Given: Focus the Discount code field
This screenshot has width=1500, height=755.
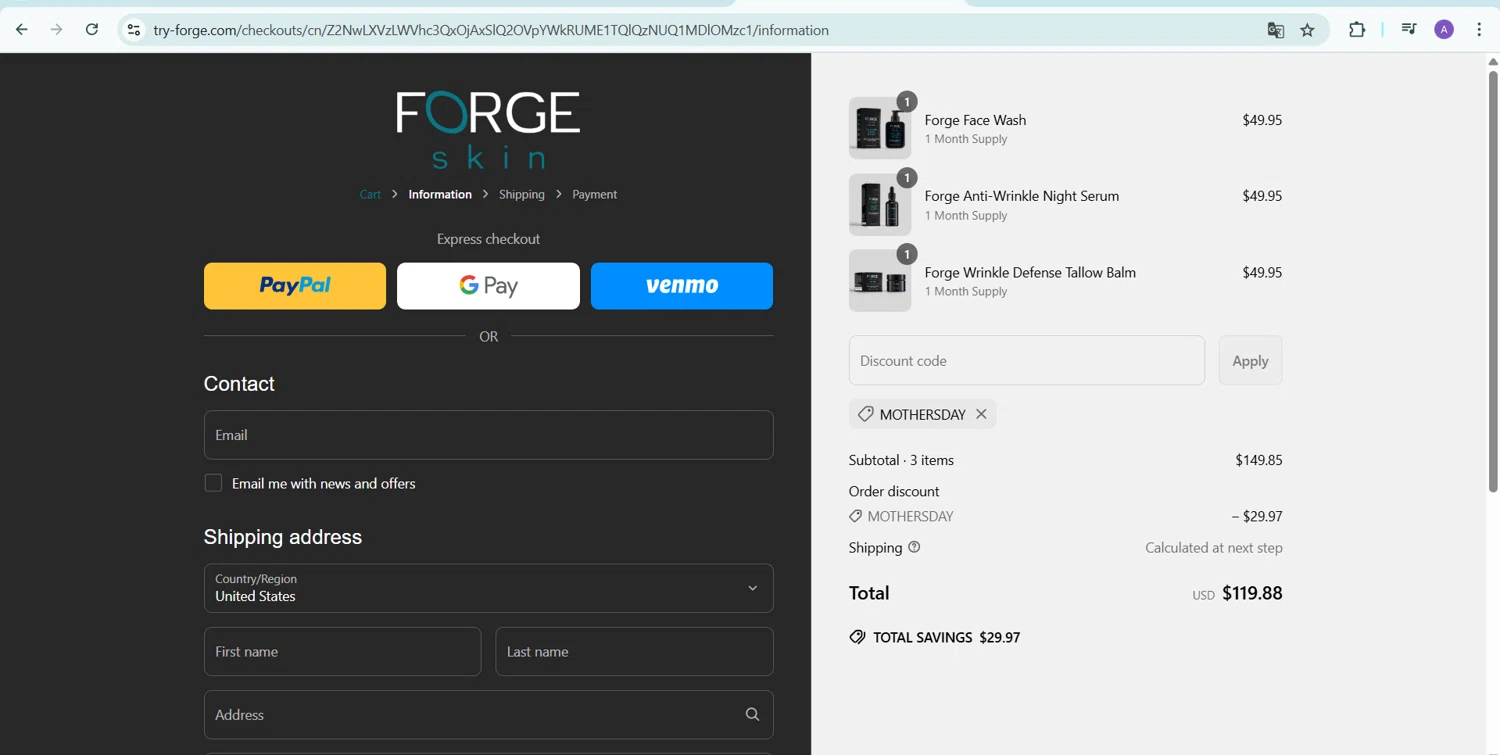Looking at the screenshot, I should (1027, 361).
